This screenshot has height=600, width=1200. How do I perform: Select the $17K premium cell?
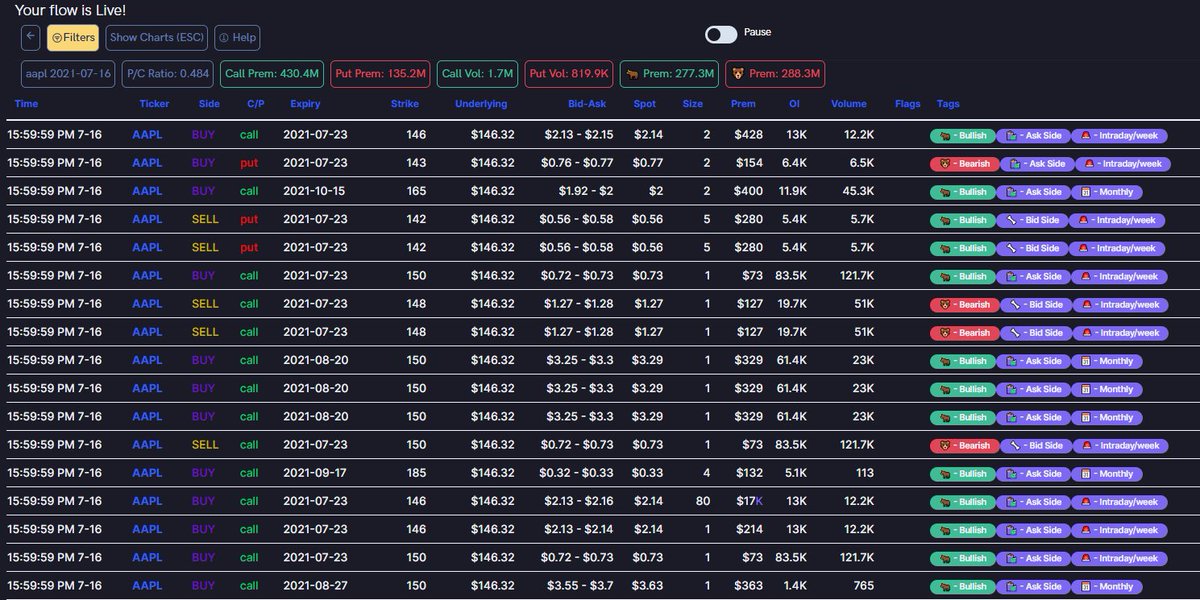tap(749, 501)
